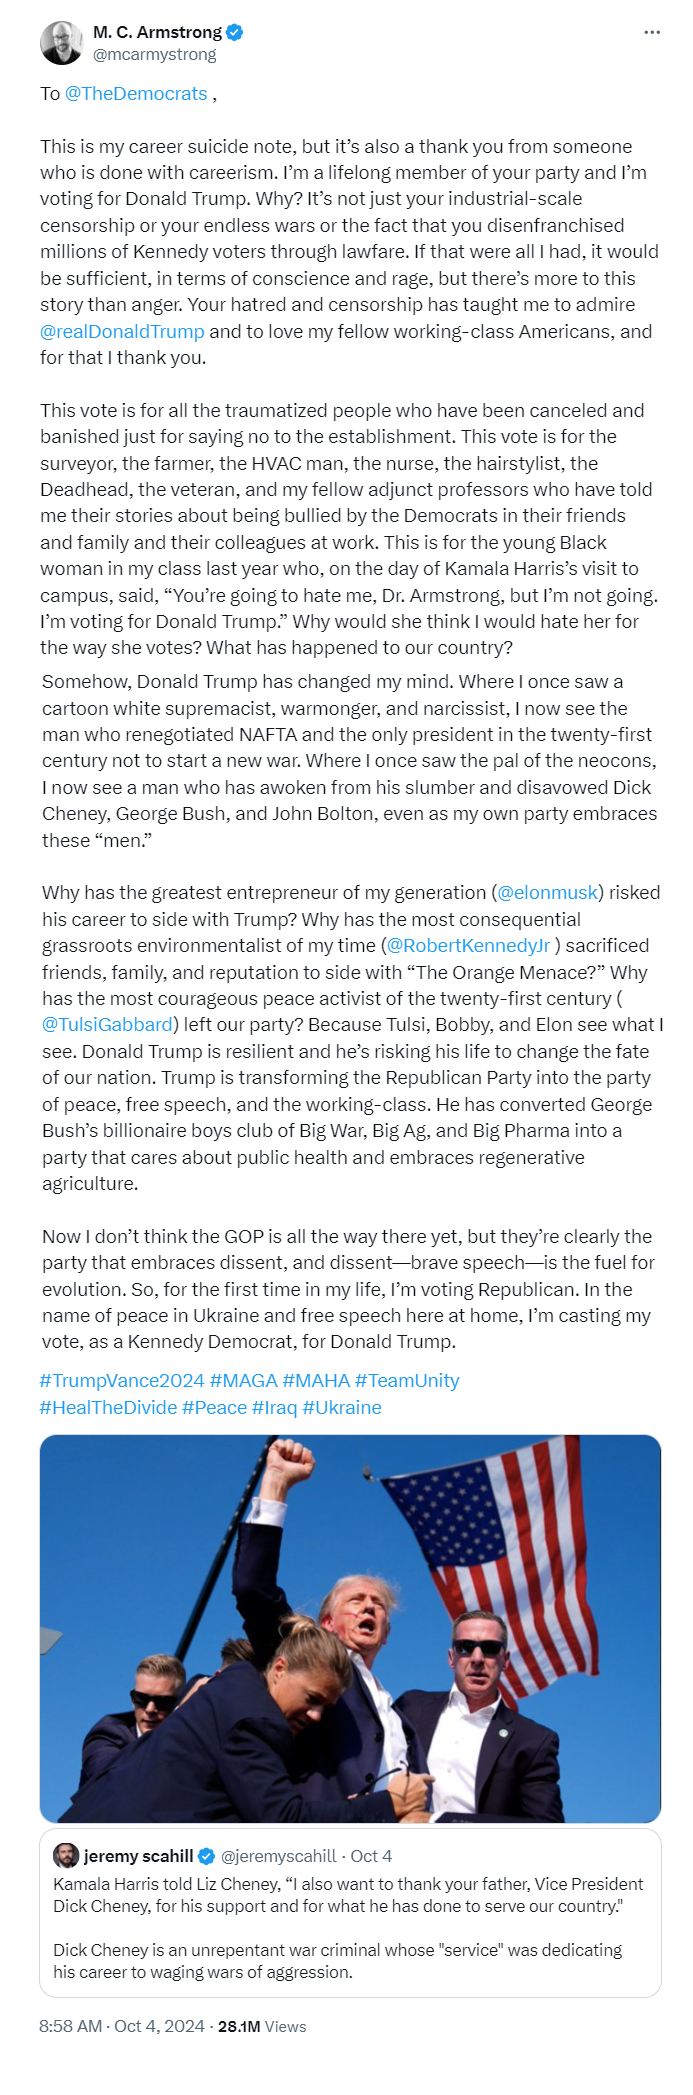The height and width of the screenshot is (2095, 693).
Task: Click jeremy scahill's small avatar
Action: coord(66,1856)
